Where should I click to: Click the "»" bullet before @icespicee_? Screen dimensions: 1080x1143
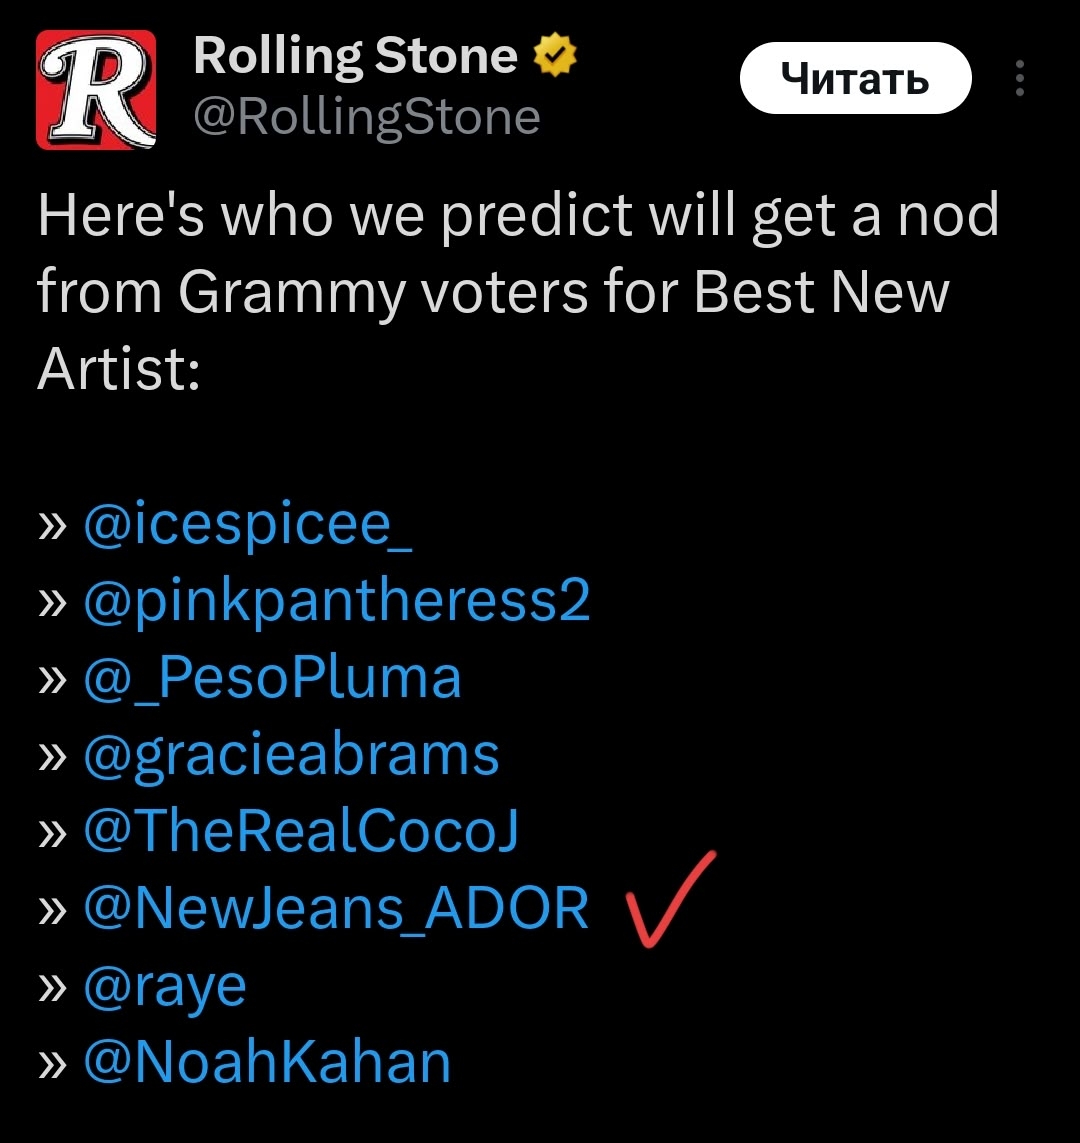click(x=54, y=524)
